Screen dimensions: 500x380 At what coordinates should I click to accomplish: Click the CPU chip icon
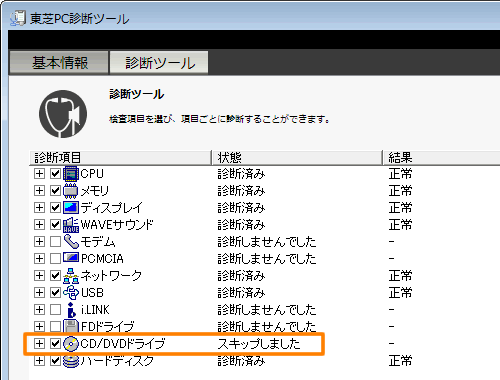(71, 174)
